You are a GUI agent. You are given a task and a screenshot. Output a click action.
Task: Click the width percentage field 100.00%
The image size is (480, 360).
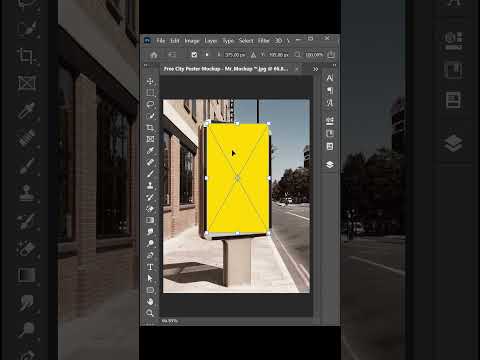pyautogui.click(x=314, y=55)
